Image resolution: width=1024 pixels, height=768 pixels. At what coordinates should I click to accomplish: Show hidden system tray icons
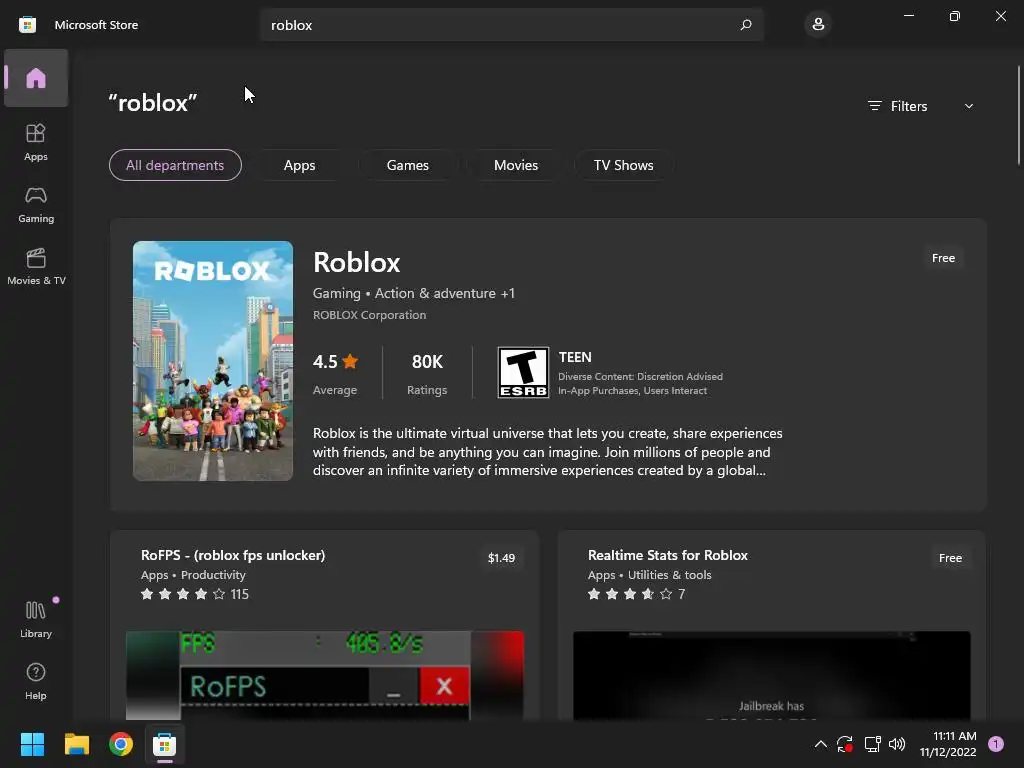[821, 744]
